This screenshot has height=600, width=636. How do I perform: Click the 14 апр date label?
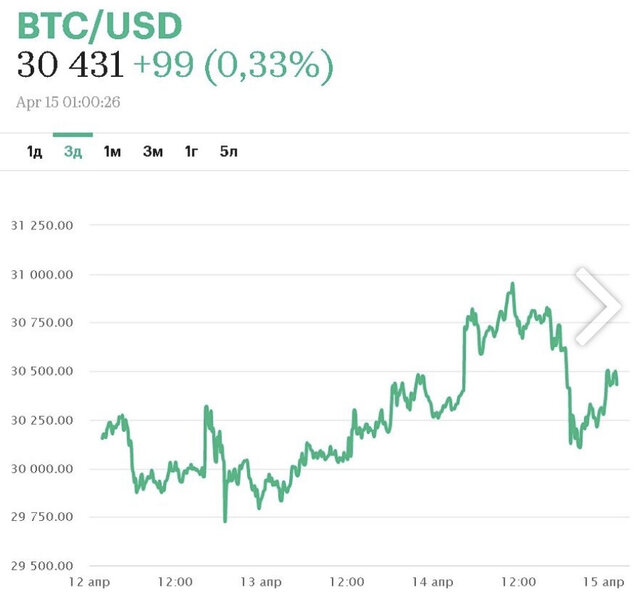432,580
